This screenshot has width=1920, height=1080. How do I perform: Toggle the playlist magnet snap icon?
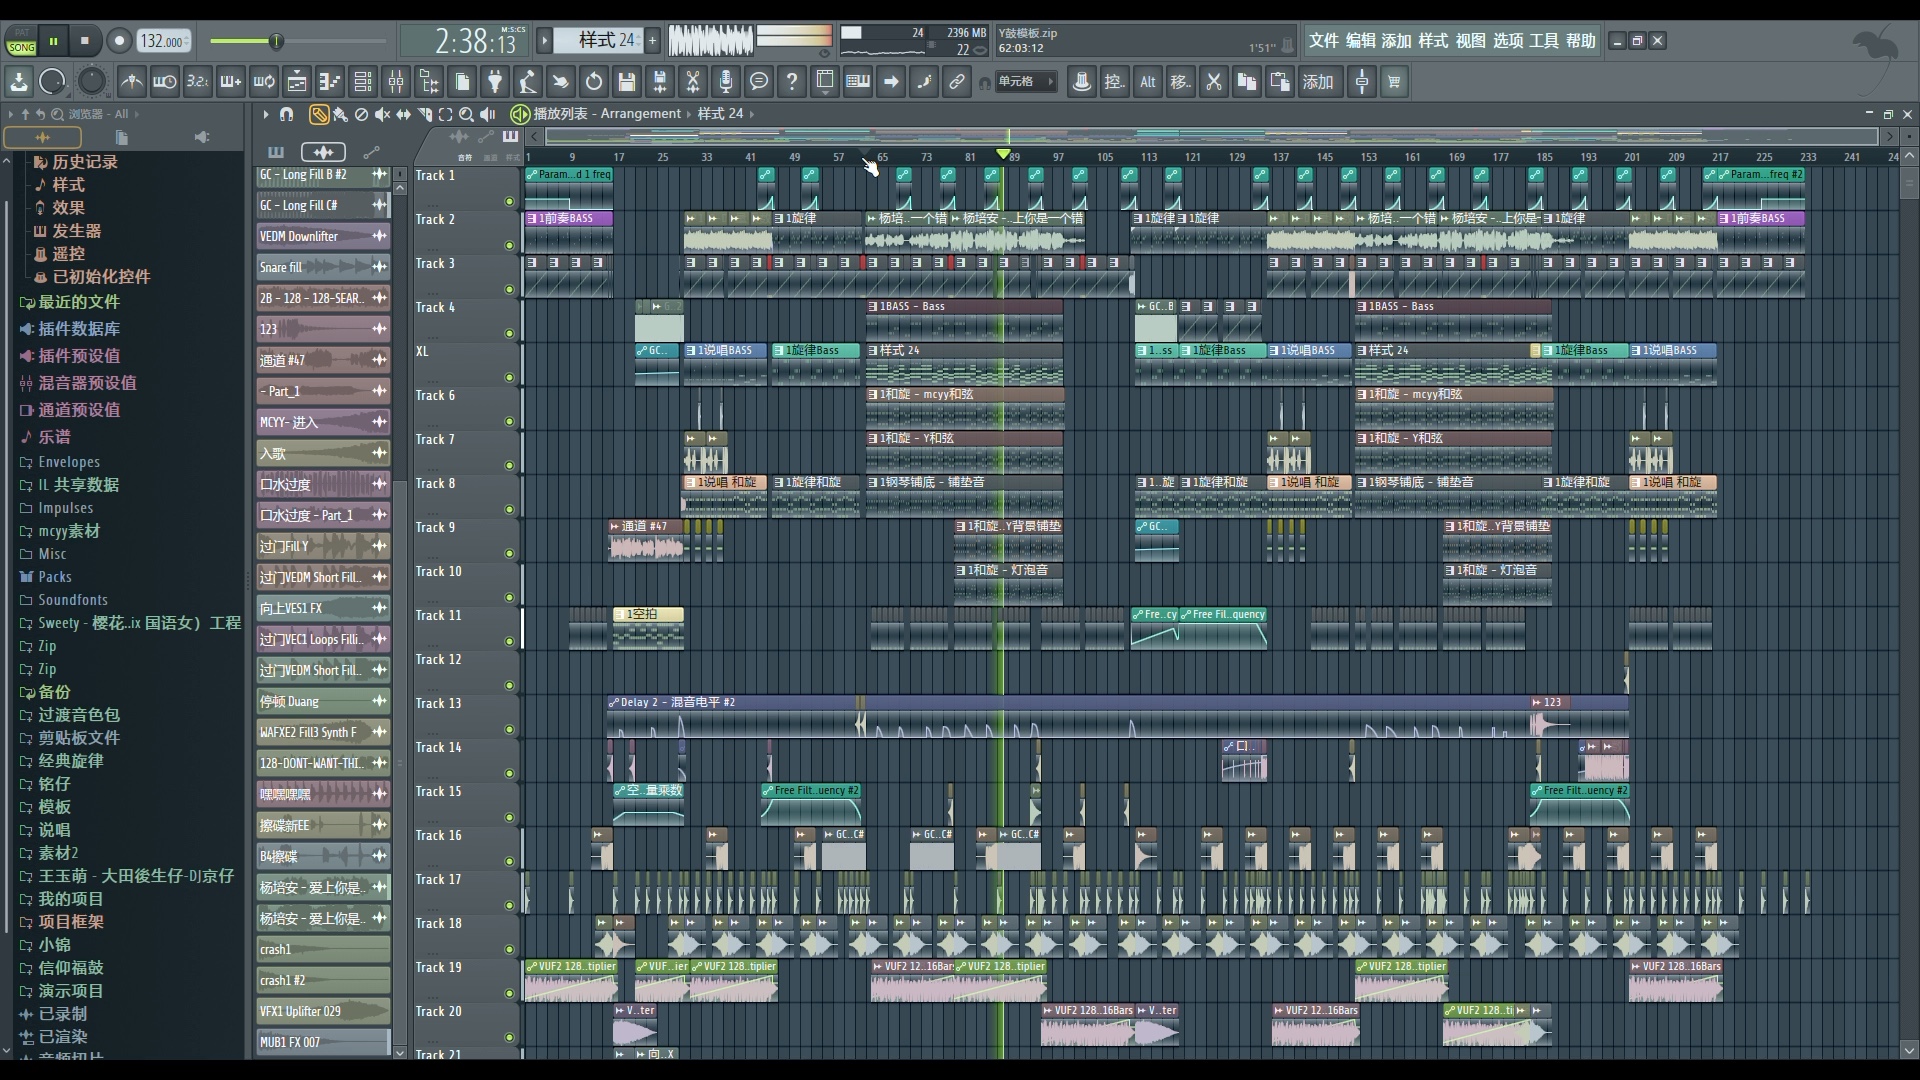coord(287,115)
